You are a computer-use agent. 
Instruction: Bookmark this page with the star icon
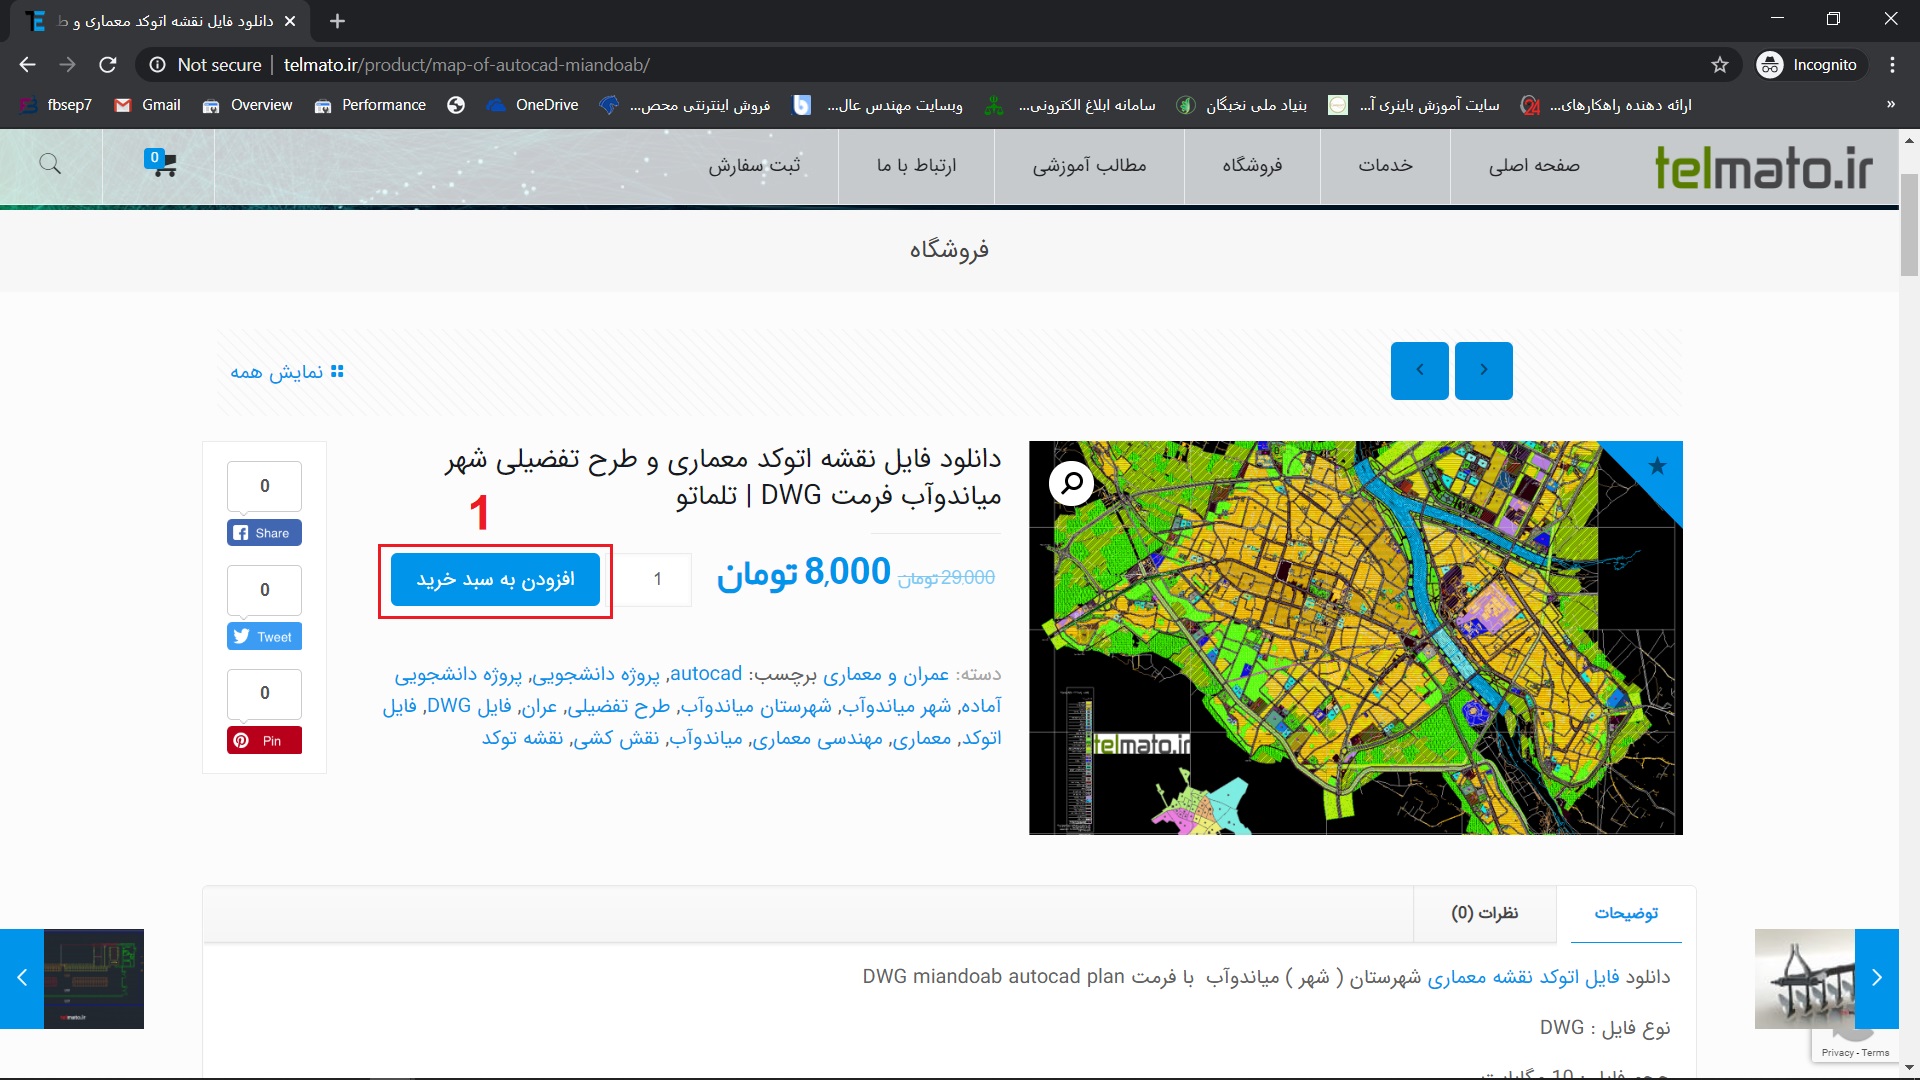1720,65
